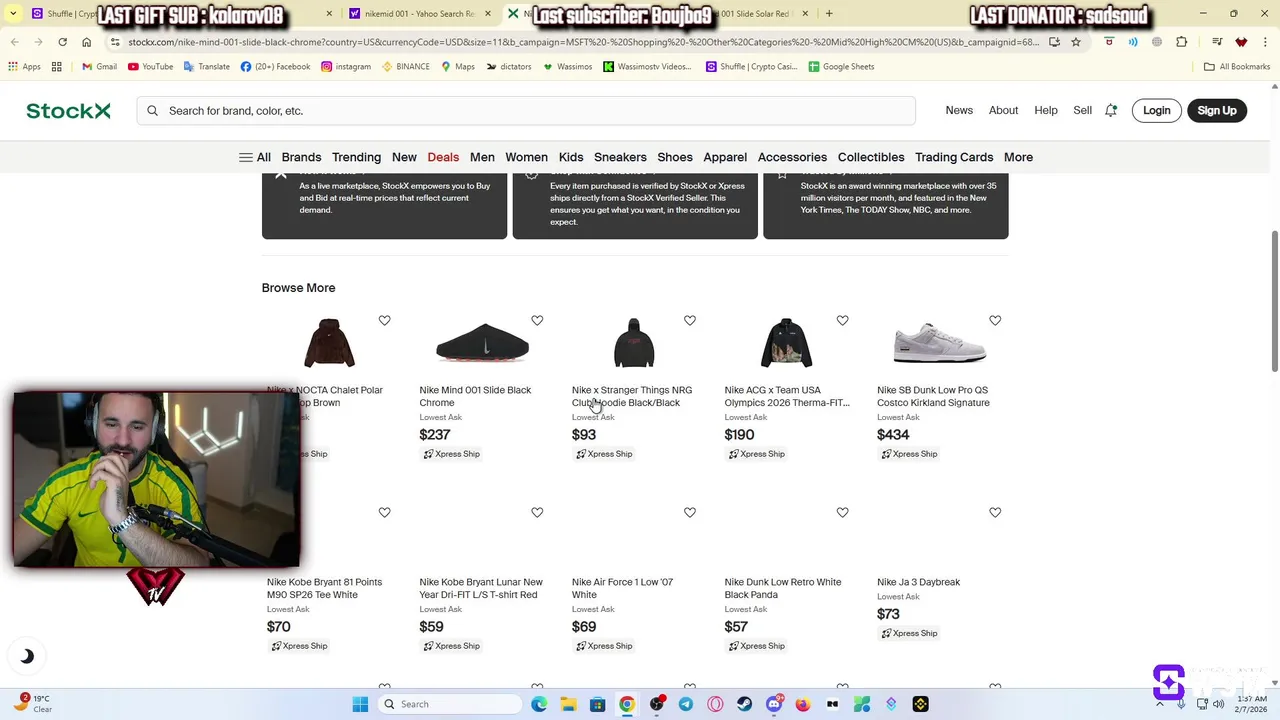Open the Help link in header

point(1046,111)
